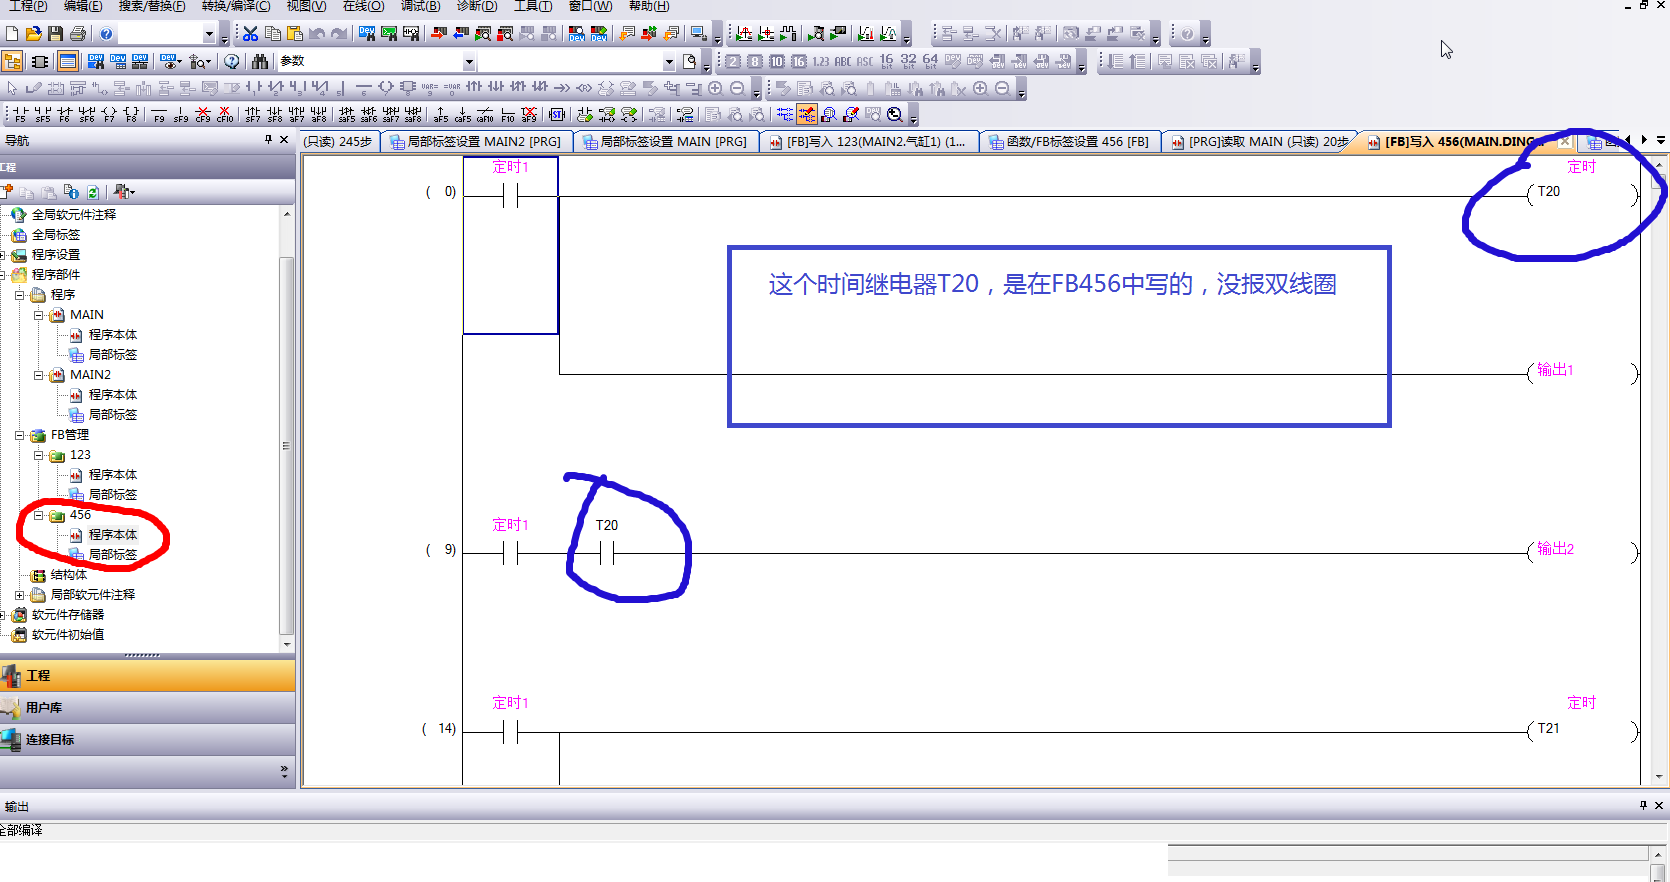1670x882 pixels.
Task: Insert open contact with F5 icon
Action: click(19, 115)
